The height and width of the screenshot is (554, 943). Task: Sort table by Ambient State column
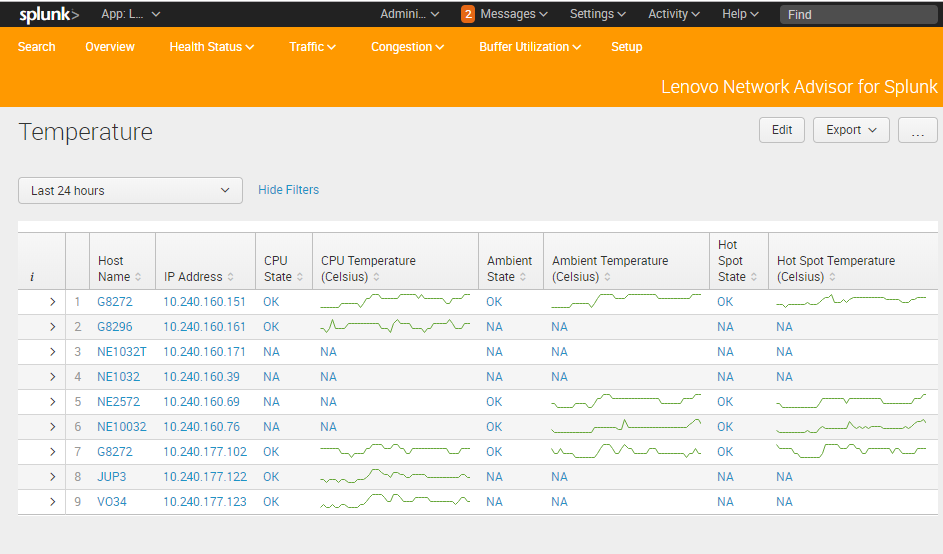point(511,268)
